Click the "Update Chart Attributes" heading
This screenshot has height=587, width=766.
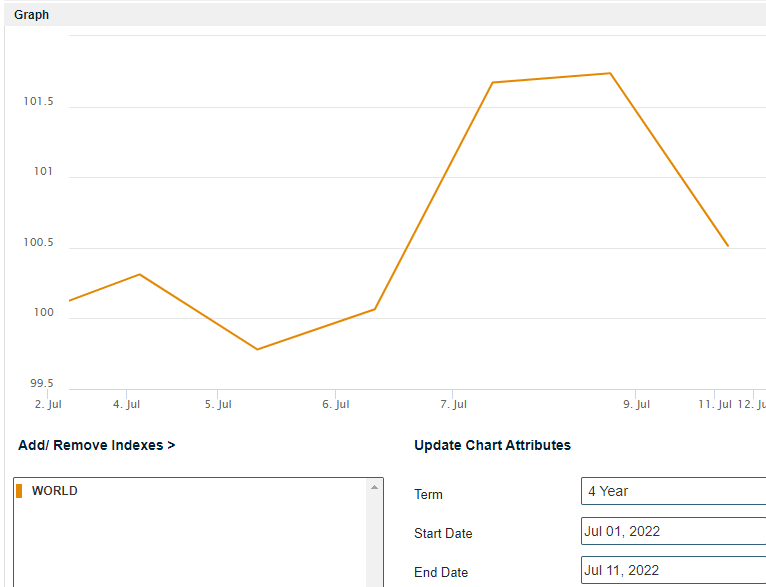[x=492, y=445]
